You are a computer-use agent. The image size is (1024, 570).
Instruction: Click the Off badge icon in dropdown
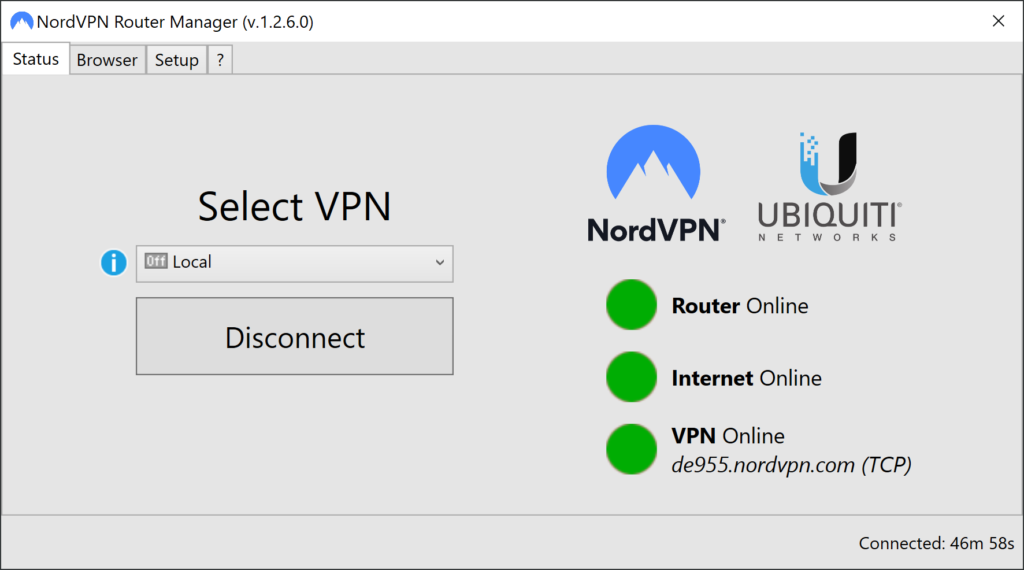[155, 262]
